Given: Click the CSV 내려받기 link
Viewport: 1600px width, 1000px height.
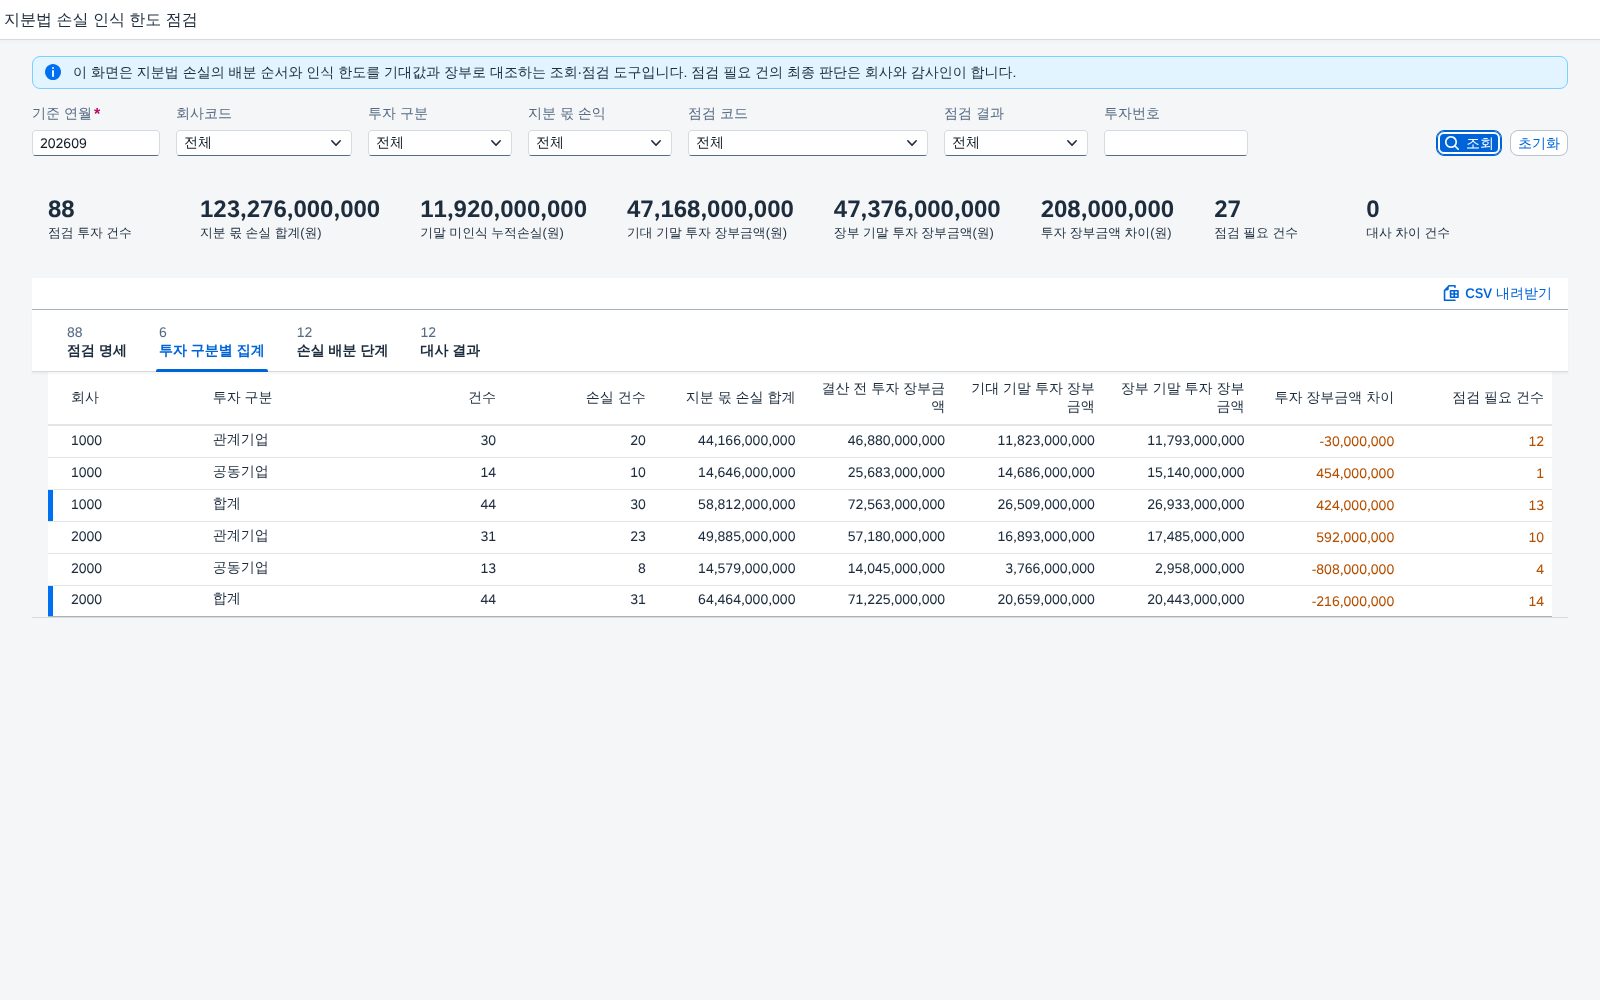Looking at the screenshot, I should click(1497, 293).
